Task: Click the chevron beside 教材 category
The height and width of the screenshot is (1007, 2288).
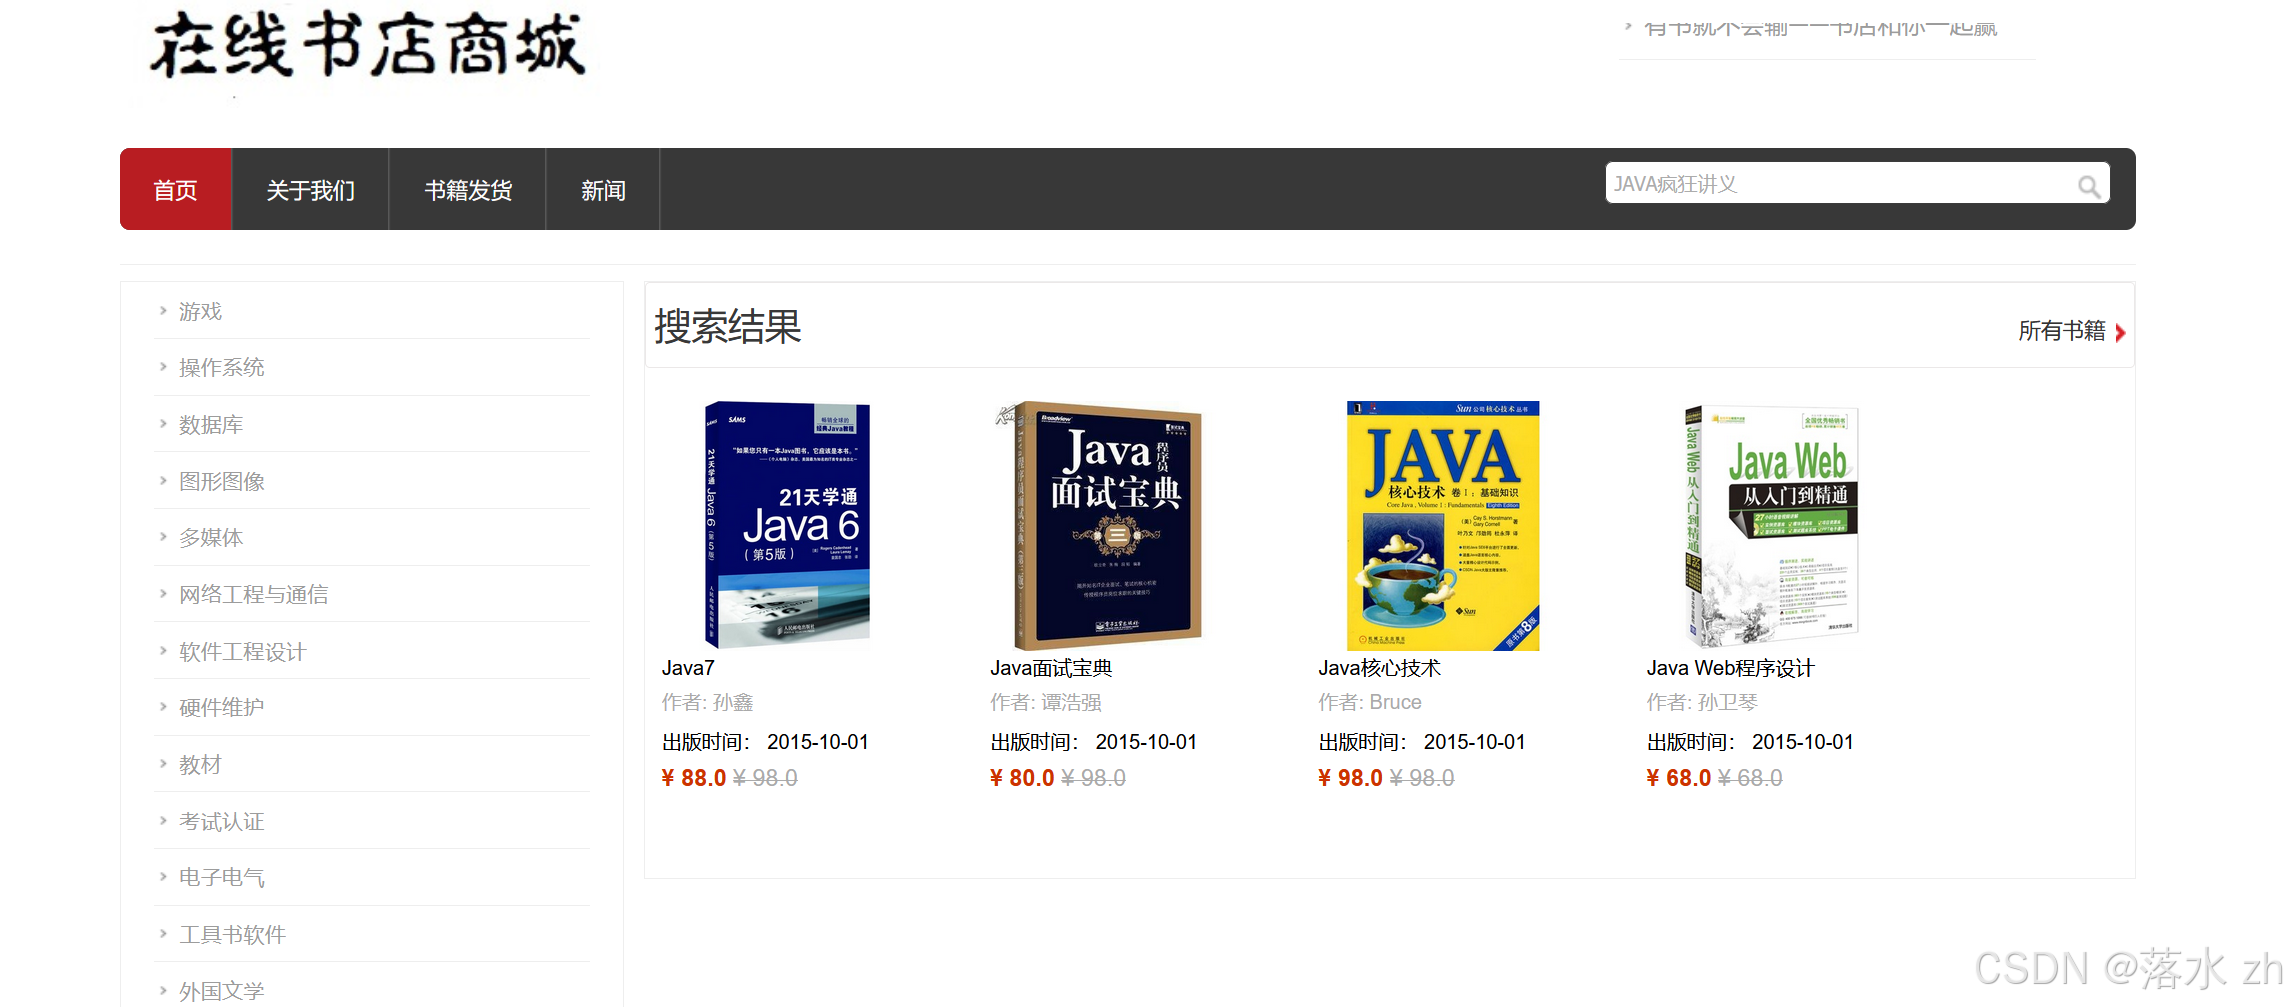Action: 163,764
